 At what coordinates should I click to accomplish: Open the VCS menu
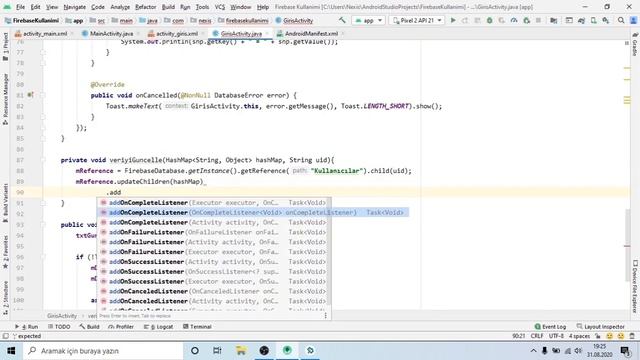(x=220, y=7)
